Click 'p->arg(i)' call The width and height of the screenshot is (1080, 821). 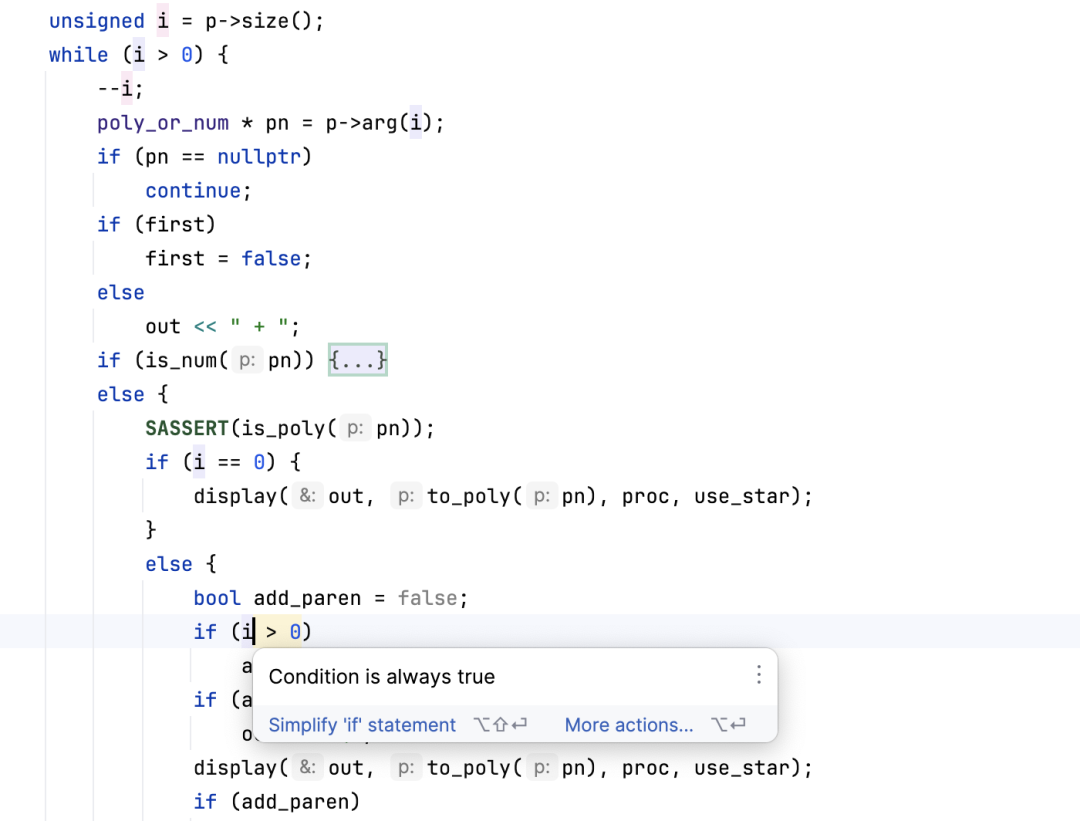(x=379, y=123)
